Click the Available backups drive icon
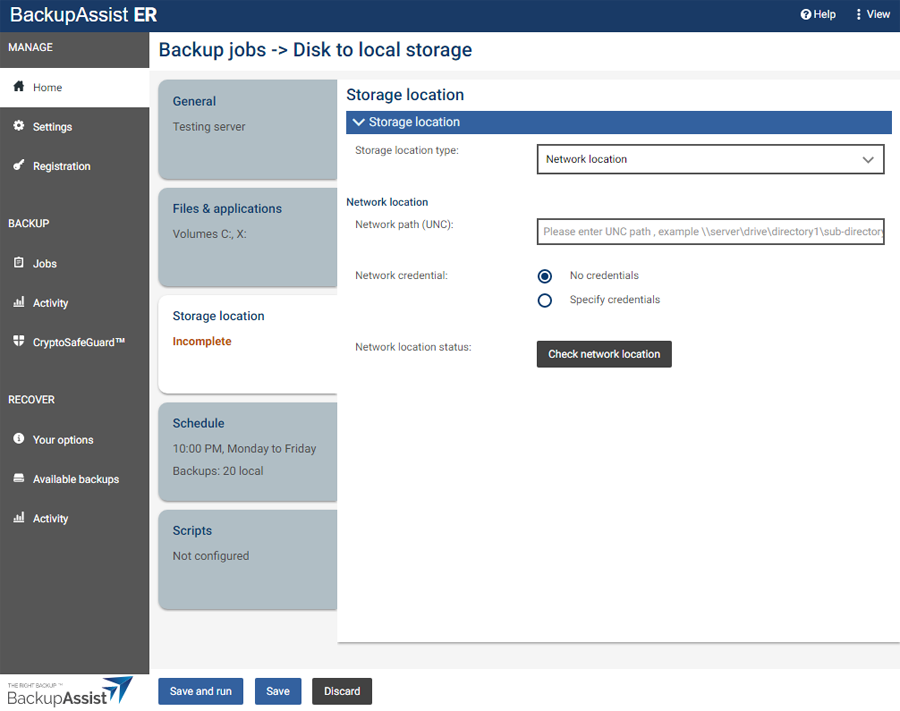This screenshot has width=900, height=711. [x=19, y=478]
